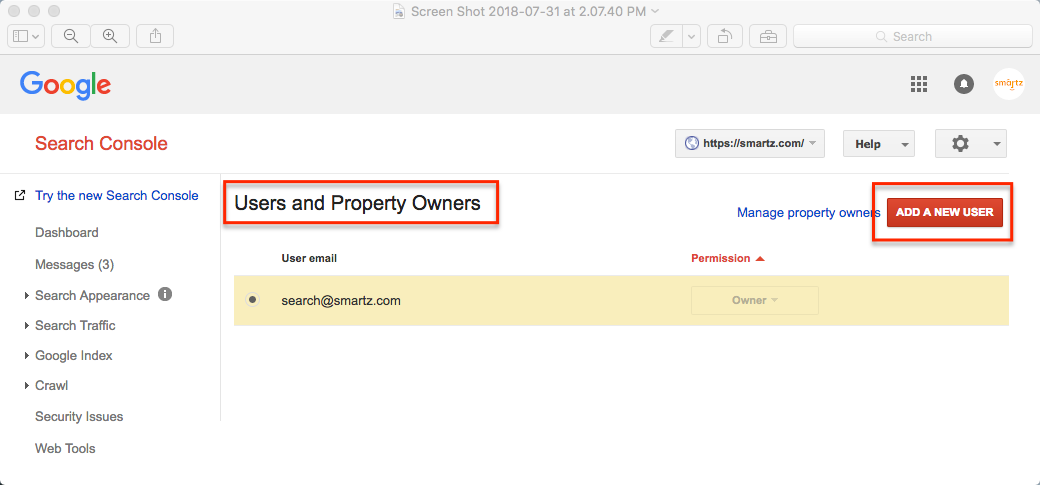This screenshot has width=1040, height=485.
Task: Expand the Crawl section
Action: 27,385
